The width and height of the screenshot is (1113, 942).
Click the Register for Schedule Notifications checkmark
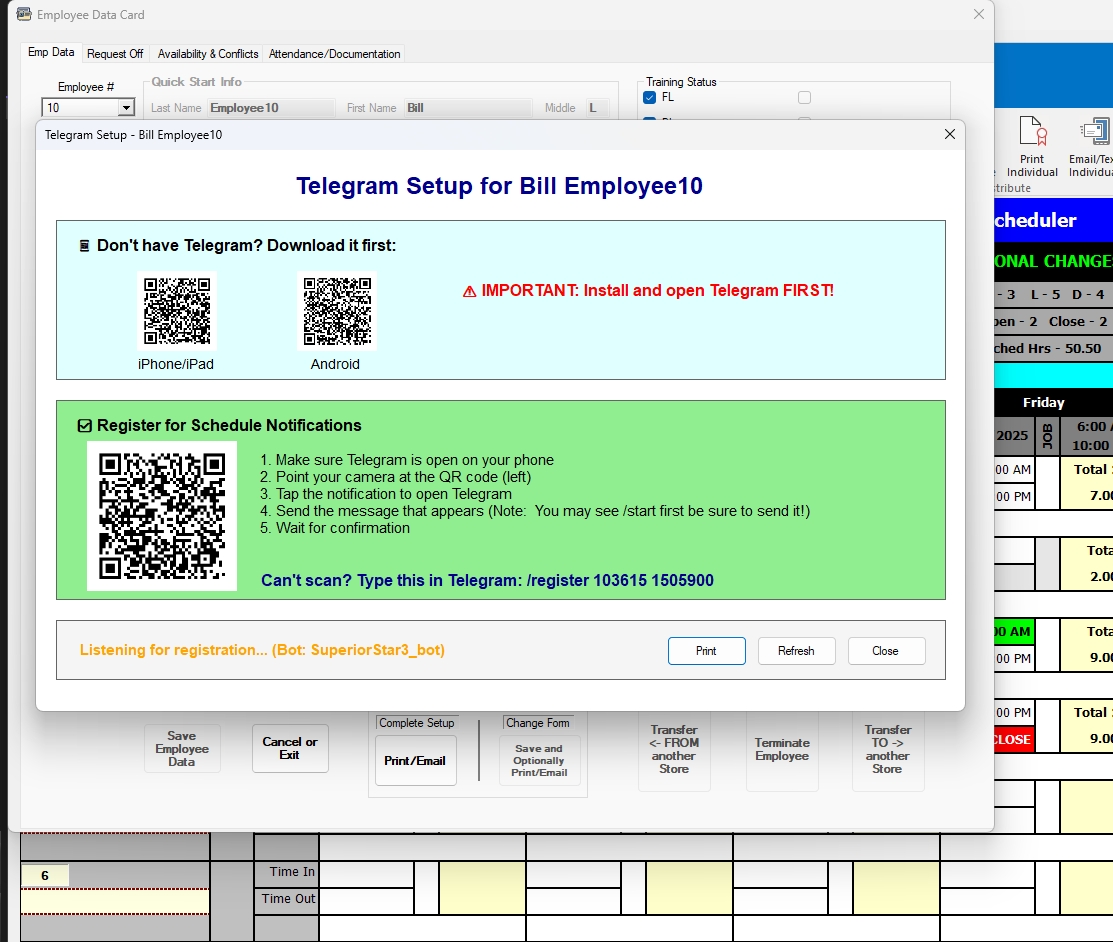coord(84,426)
